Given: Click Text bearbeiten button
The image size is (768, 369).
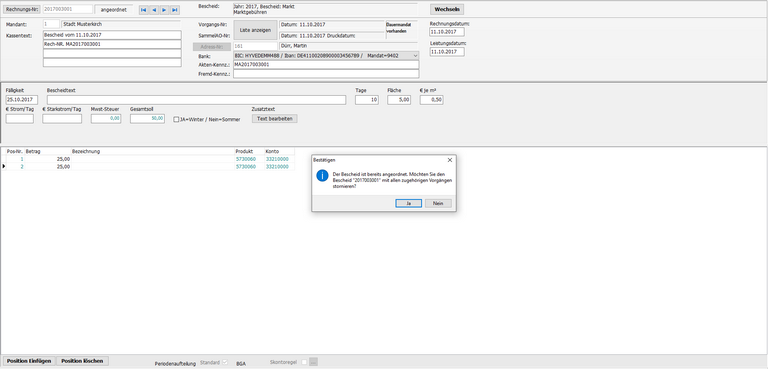Looking at the screenshot, I should [x=274, y=119].
